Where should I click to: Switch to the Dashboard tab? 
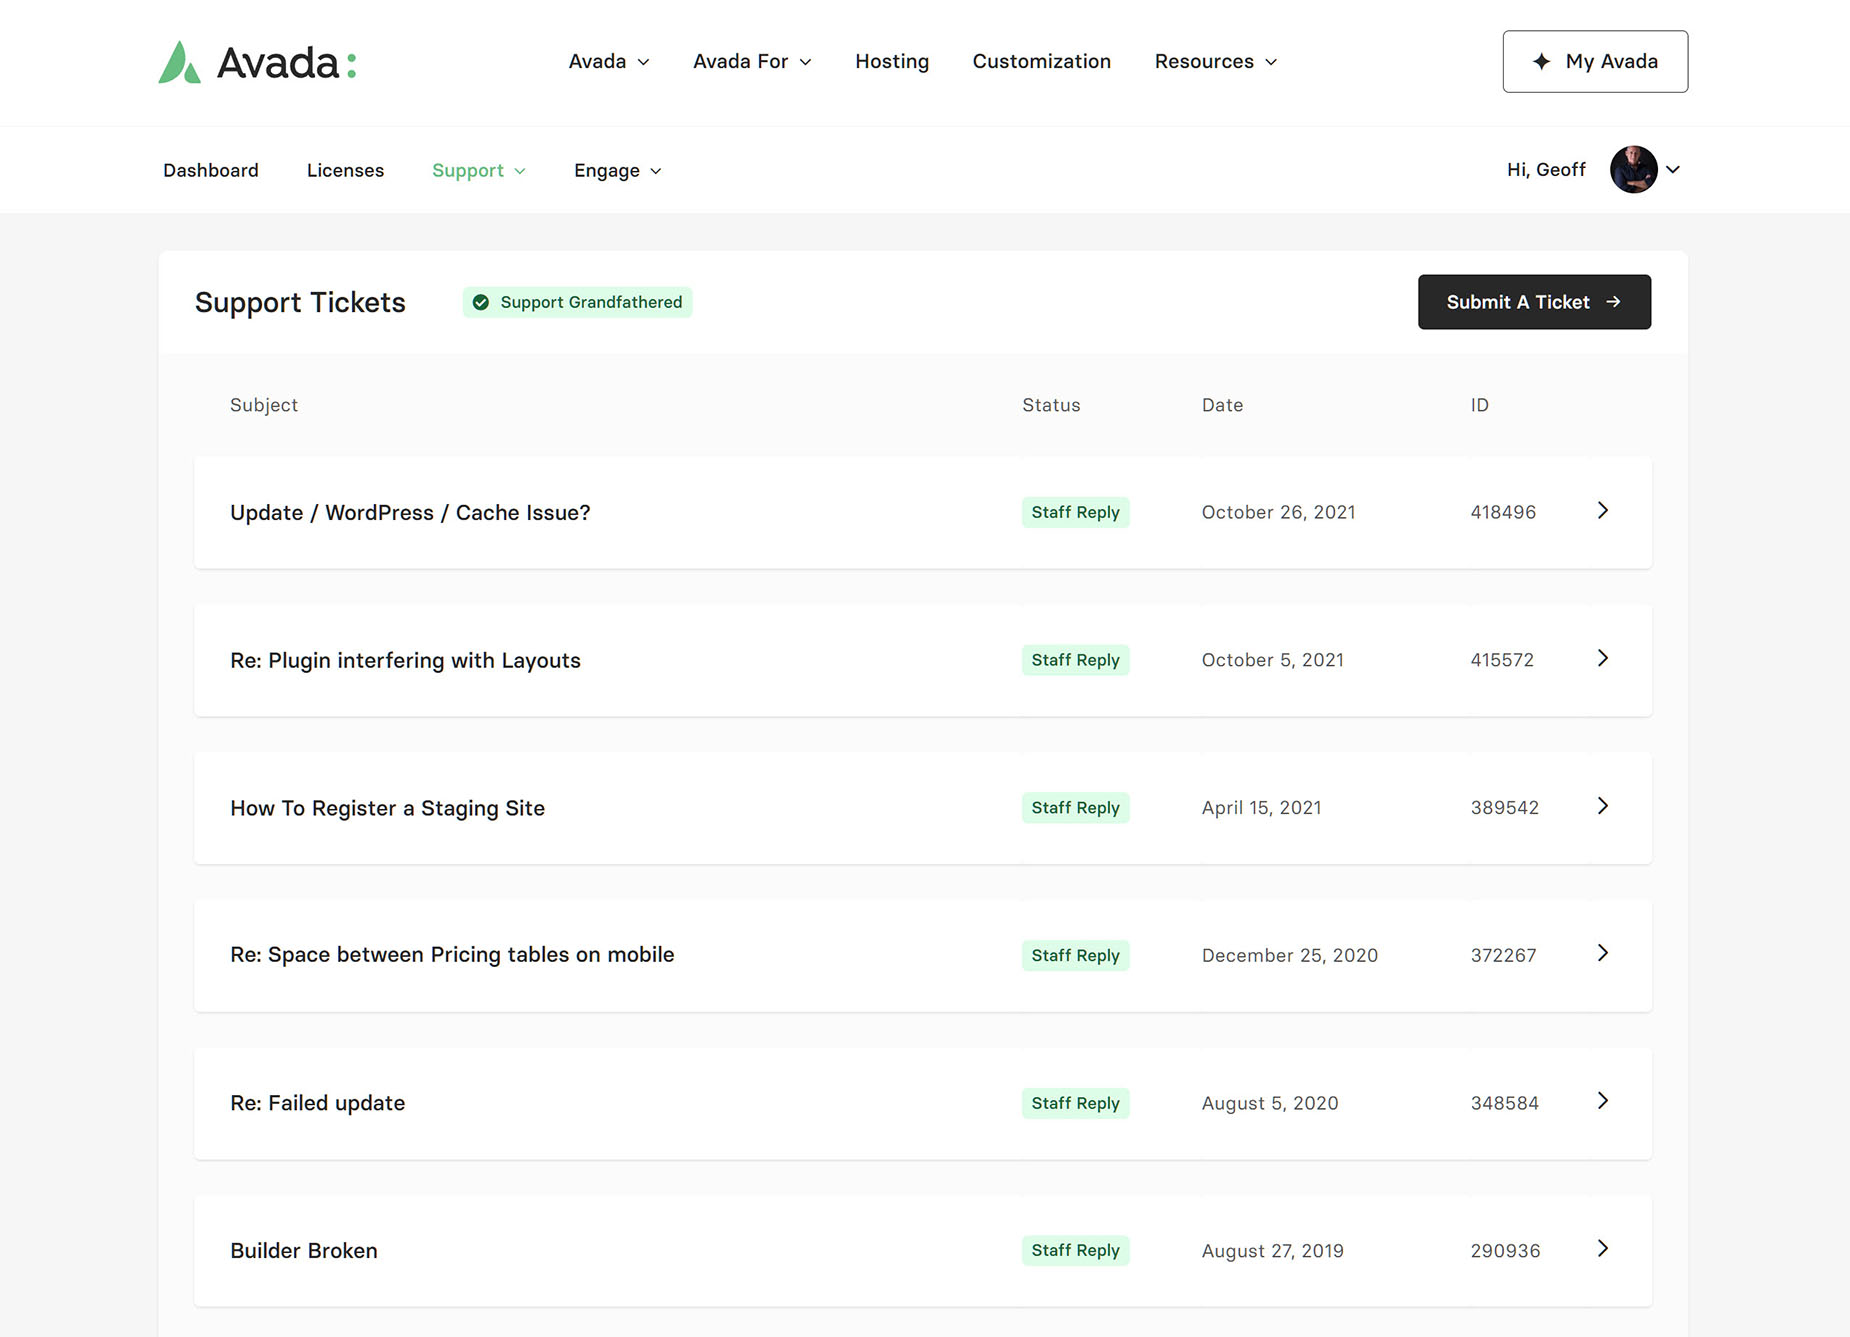(211, 170)
